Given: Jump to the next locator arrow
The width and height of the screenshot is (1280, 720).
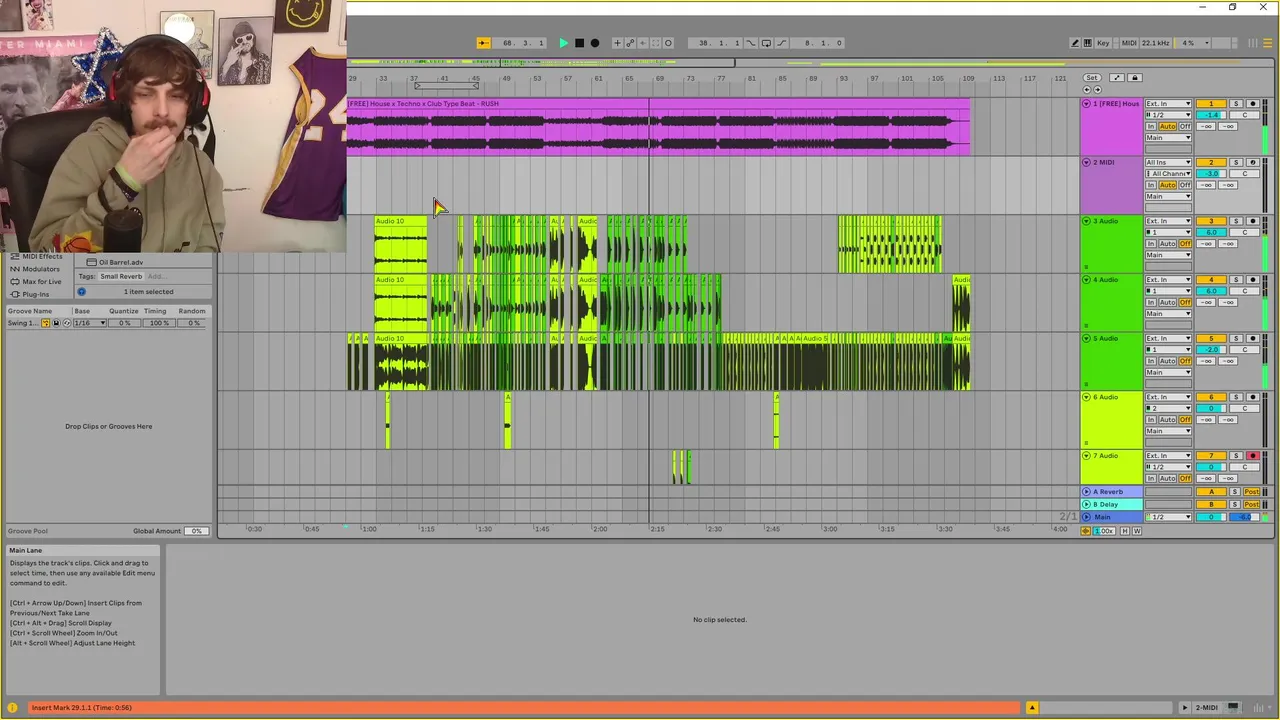Looking at the screenshot, I should point(1097,90).
